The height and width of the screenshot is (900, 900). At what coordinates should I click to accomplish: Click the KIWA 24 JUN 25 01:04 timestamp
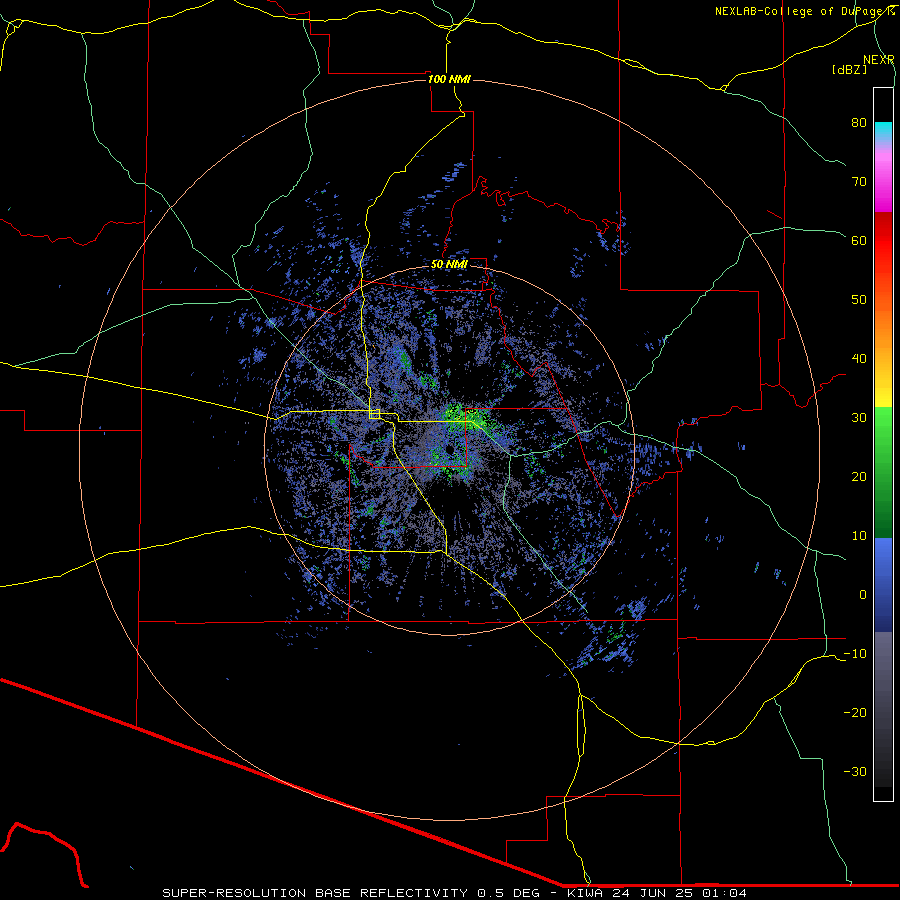(657, 893)
